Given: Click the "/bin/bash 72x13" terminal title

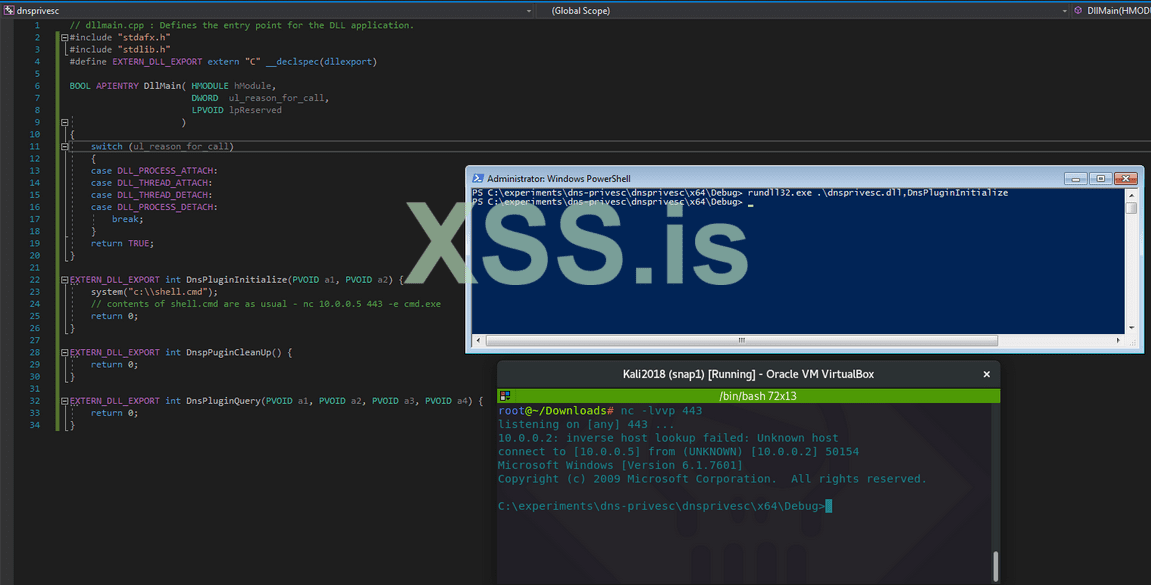Looking at the screenshot, I should (x=758, y=396).
